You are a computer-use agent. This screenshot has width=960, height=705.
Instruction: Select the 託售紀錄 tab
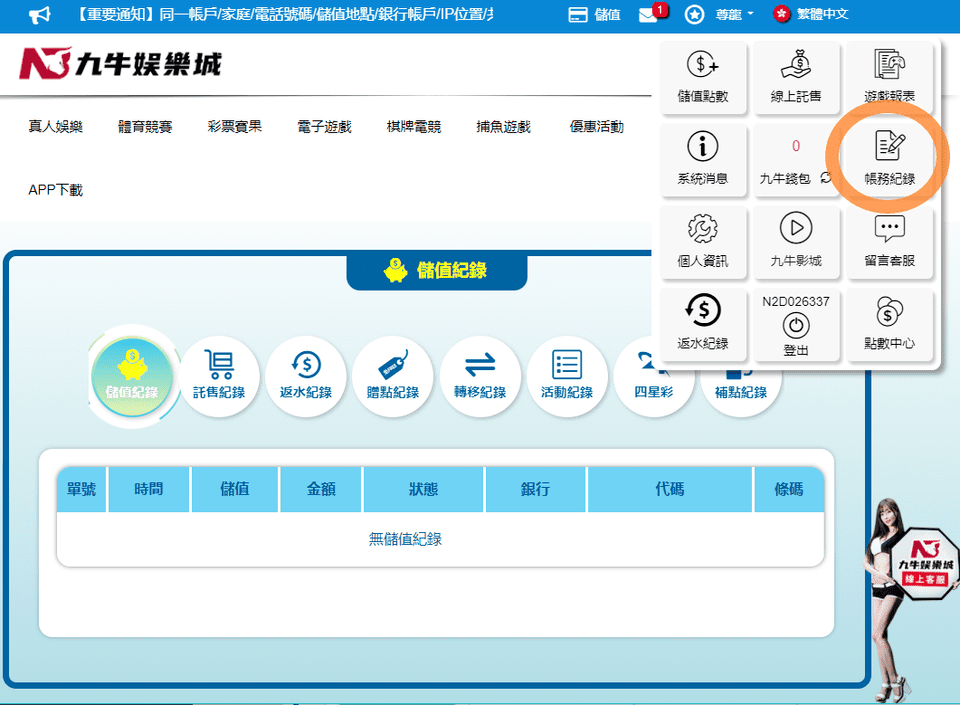(x=219, y=376)
